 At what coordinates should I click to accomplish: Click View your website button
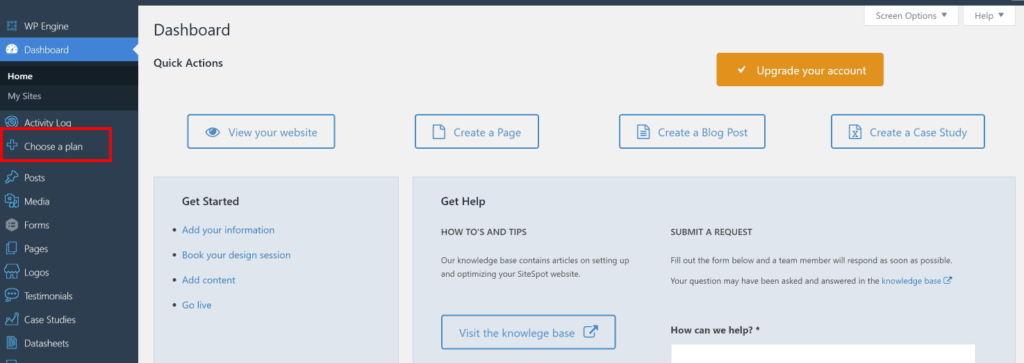261,132
